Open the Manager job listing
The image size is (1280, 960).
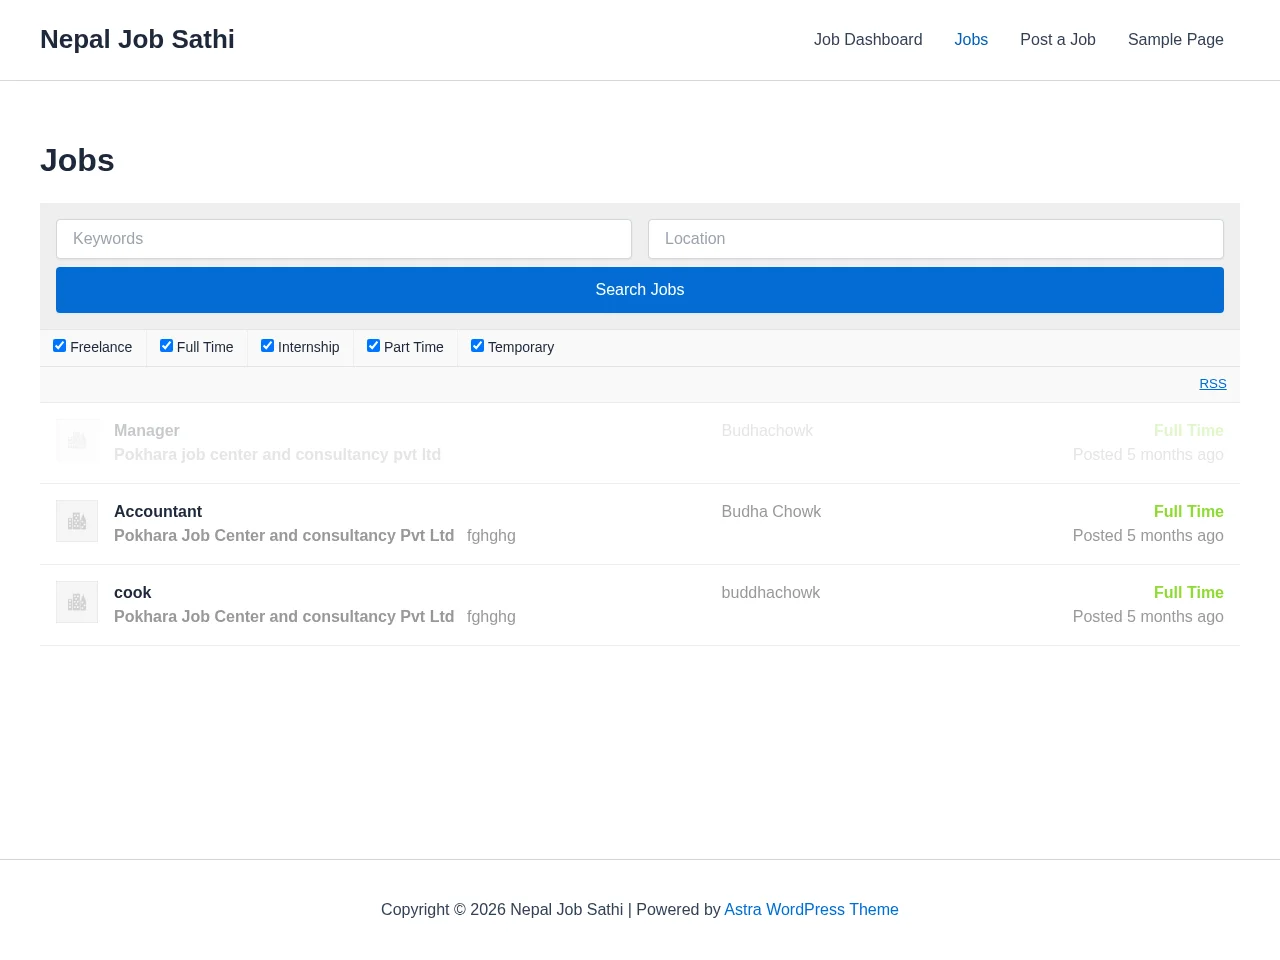[x=640, y=443]
